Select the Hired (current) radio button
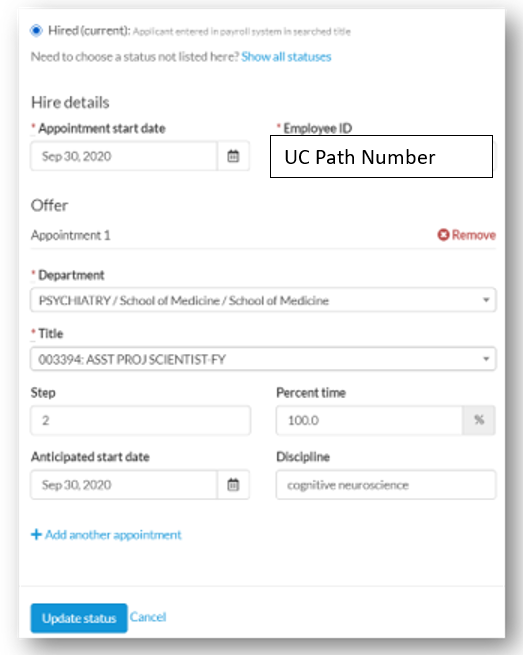 [x=36, y=30]
